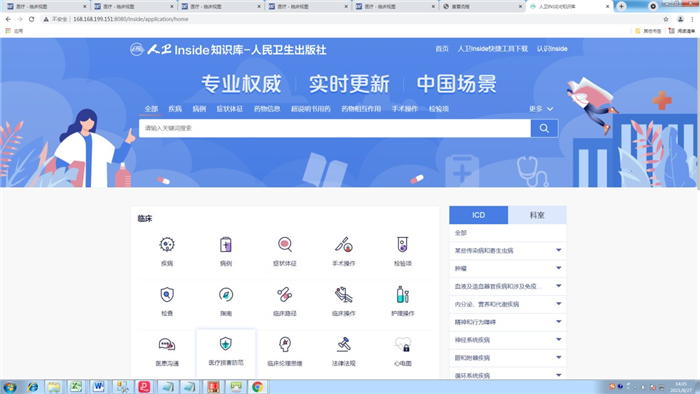
Task: Open the 症状体征 magnifier icon
Action: coord(285,245)
